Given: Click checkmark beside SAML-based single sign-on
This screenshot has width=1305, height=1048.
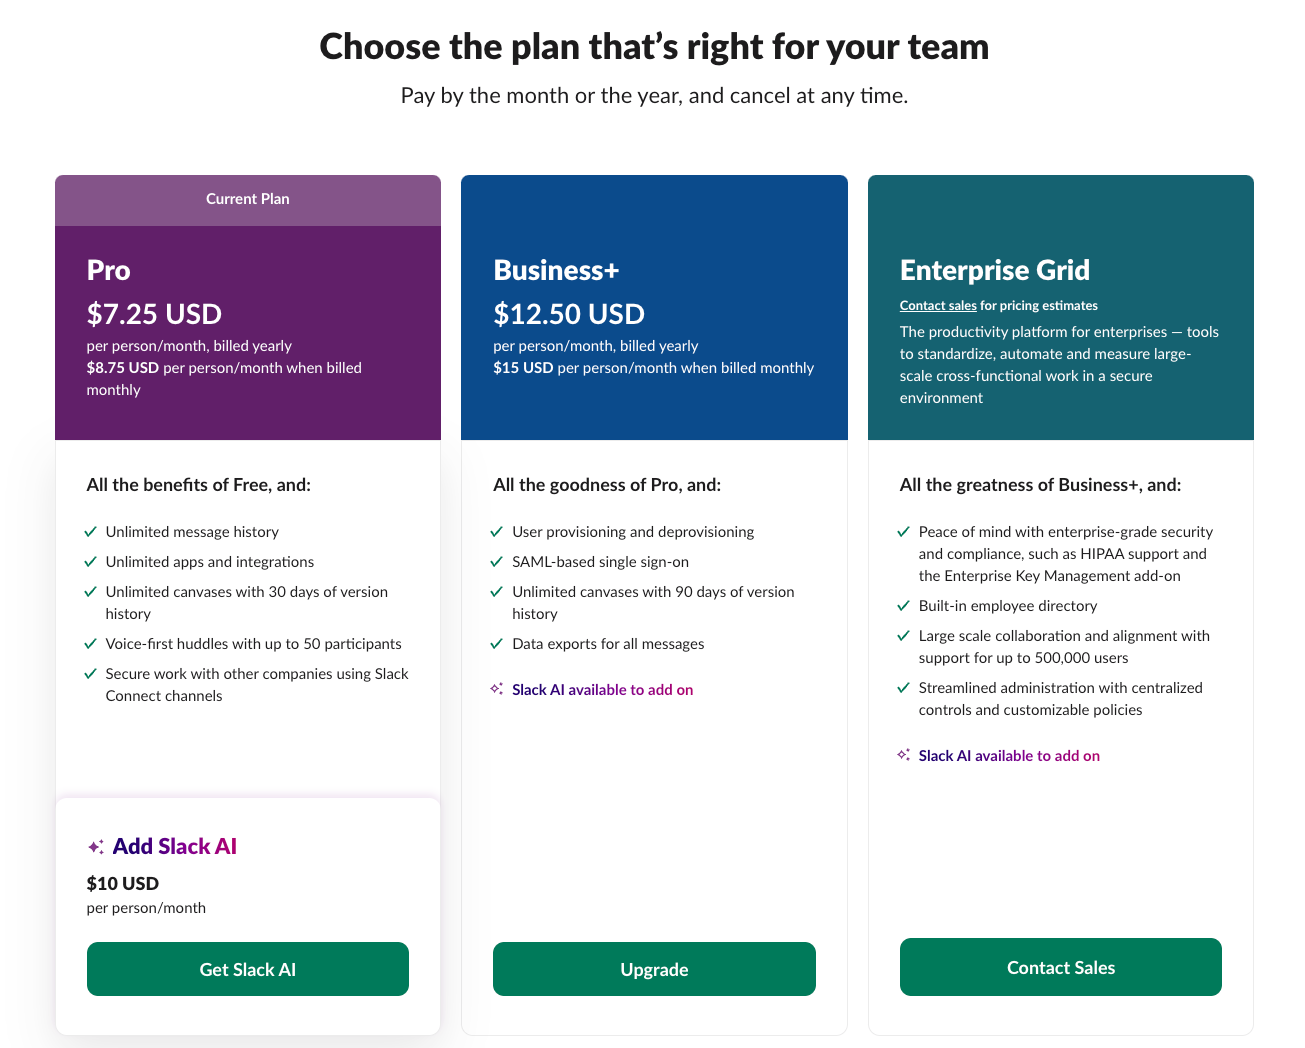Looking at the screenshot, I should tap(497, 562).
